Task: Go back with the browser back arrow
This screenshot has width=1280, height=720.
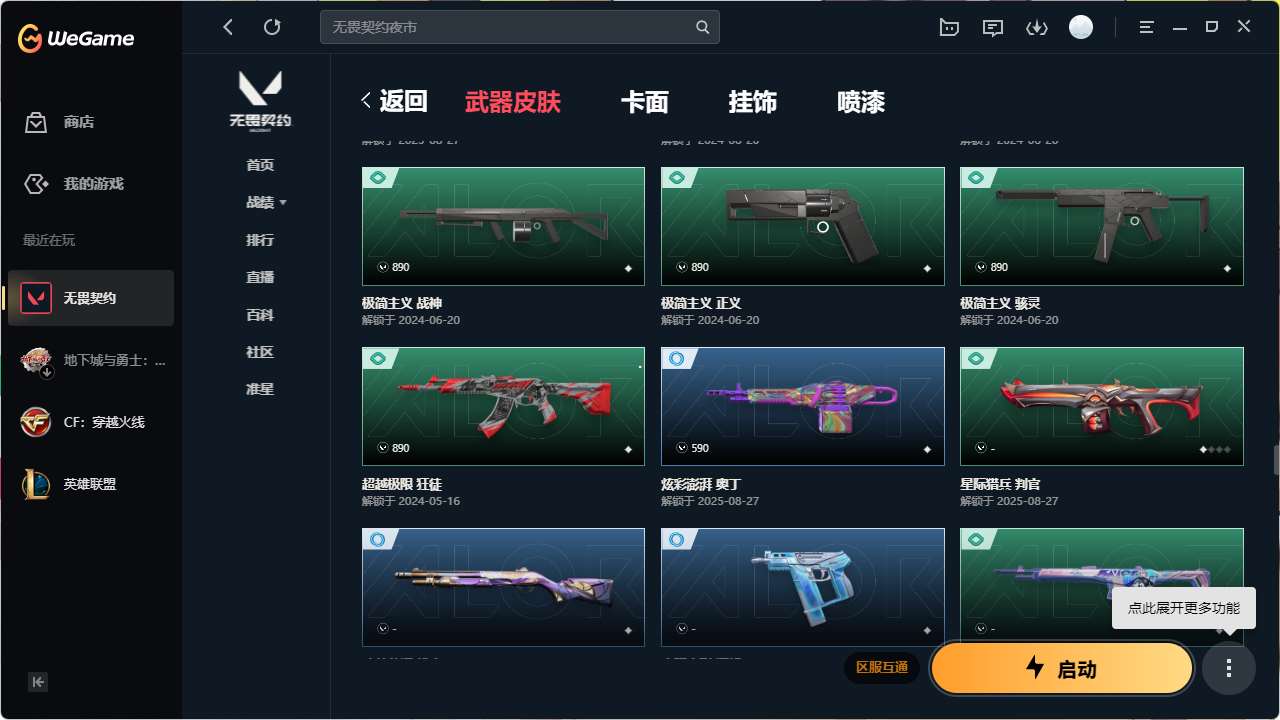Action: tap(228, 27)
